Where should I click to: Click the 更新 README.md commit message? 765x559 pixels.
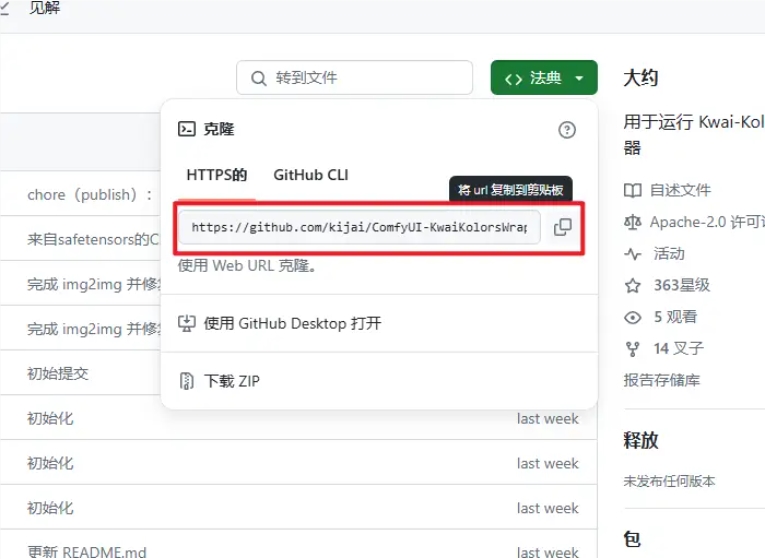[87, 552]
